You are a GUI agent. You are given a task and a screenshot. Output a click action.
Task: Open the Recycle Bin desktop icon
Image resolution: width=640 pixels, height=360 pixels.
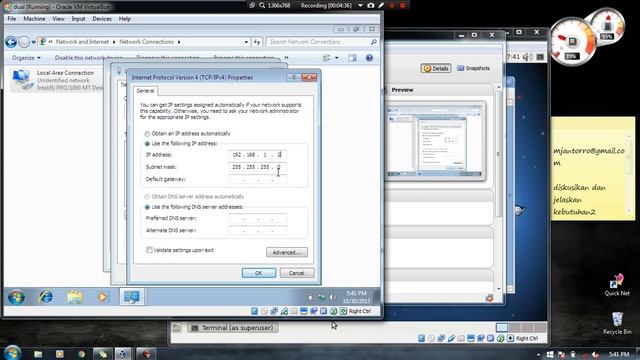(x=617, y=323)
